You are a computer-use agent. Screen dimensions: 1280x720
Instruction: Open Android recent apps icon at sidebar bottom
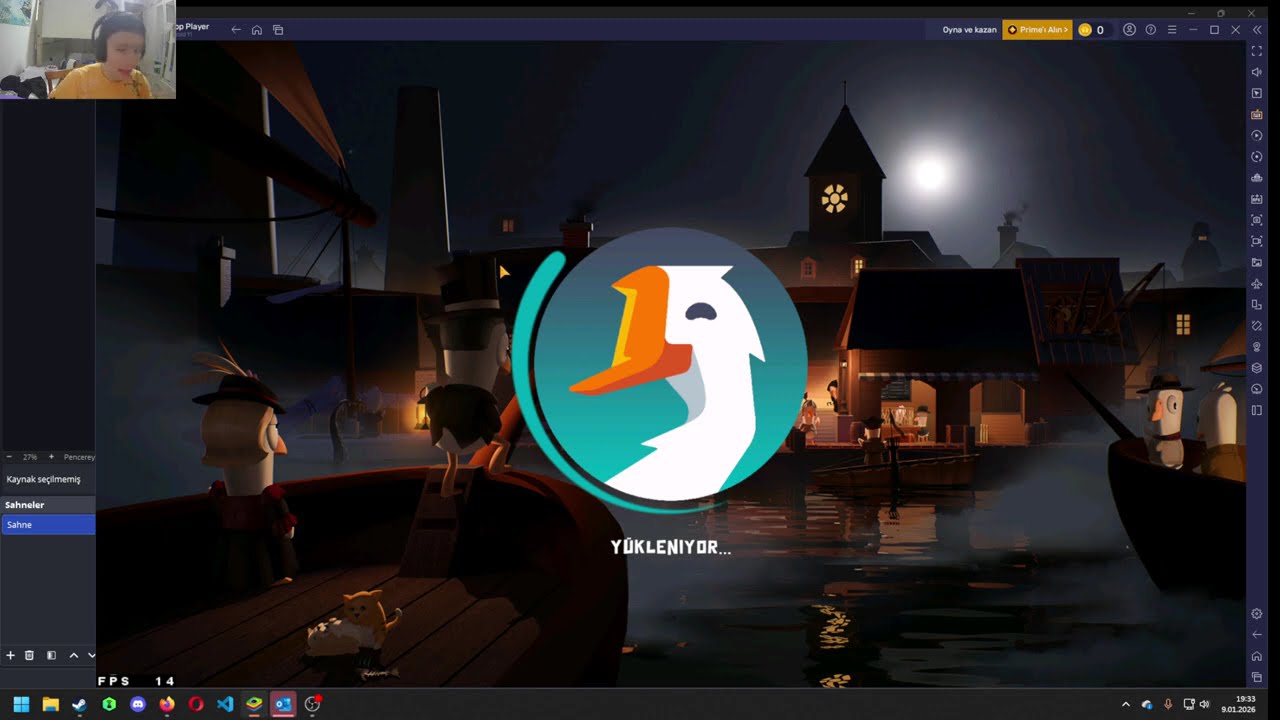[1257, 677]
